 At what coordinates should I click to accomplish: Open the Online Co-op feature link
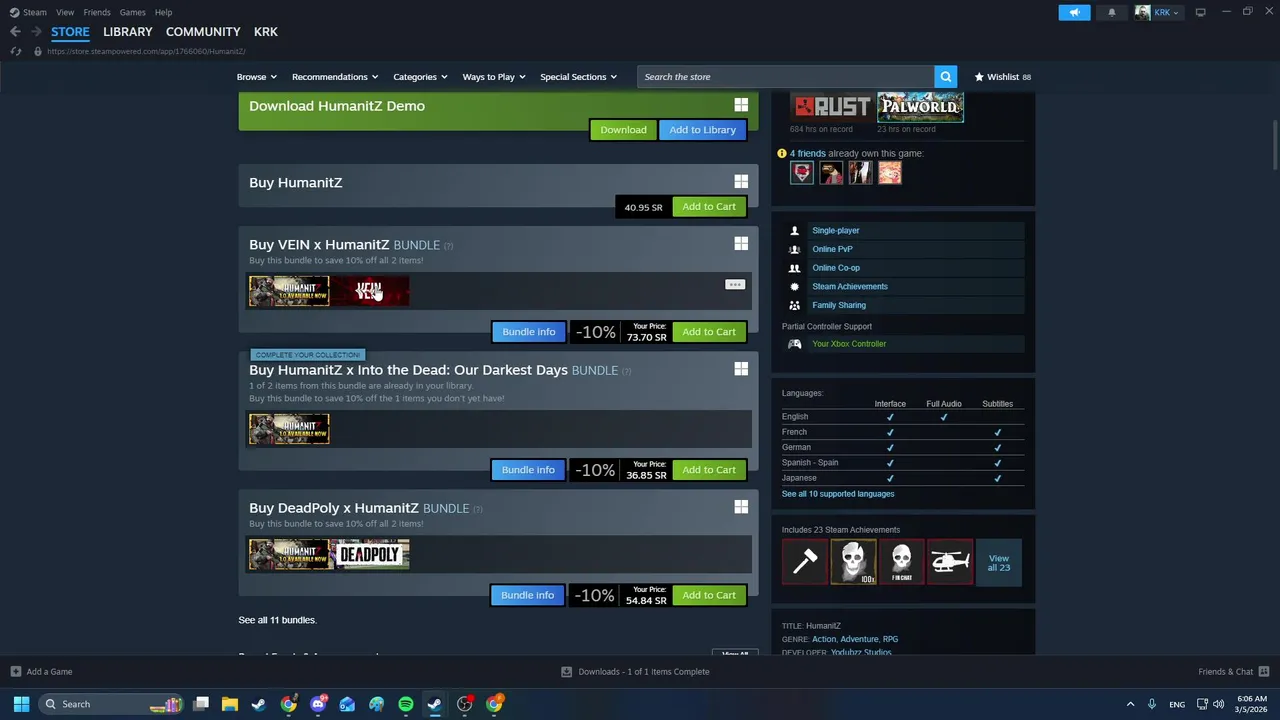(836, 268)
